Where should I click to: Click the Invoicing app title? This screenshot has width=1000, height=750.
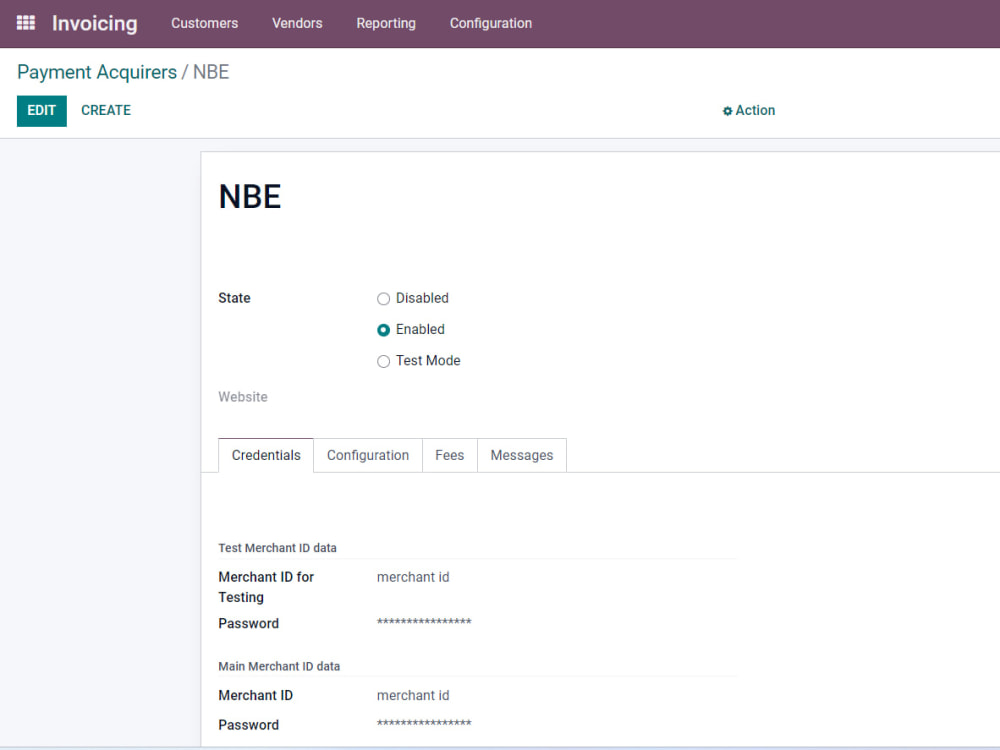pos(94,24)
